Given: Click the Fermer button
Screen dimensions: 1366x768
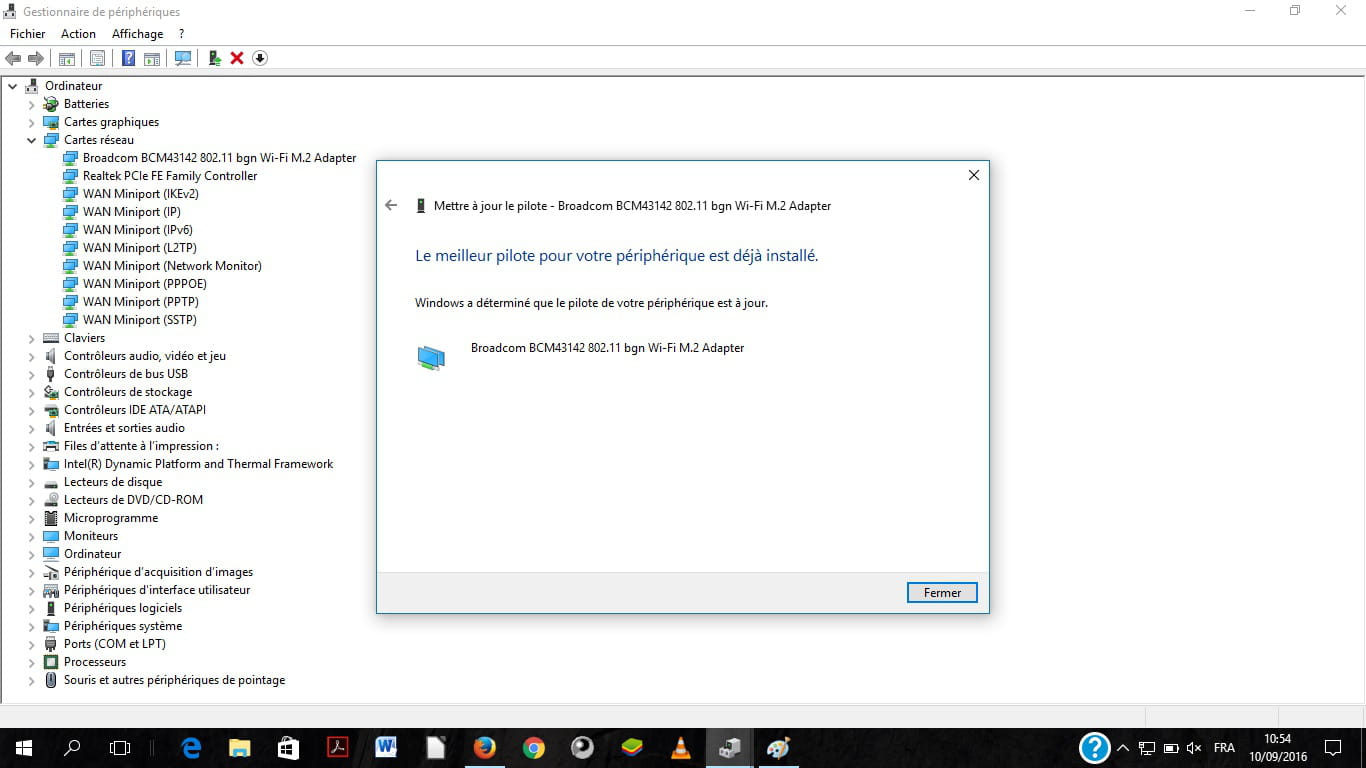Looking at the screenshot, I should pyautogui.click(x=942, y=593).
